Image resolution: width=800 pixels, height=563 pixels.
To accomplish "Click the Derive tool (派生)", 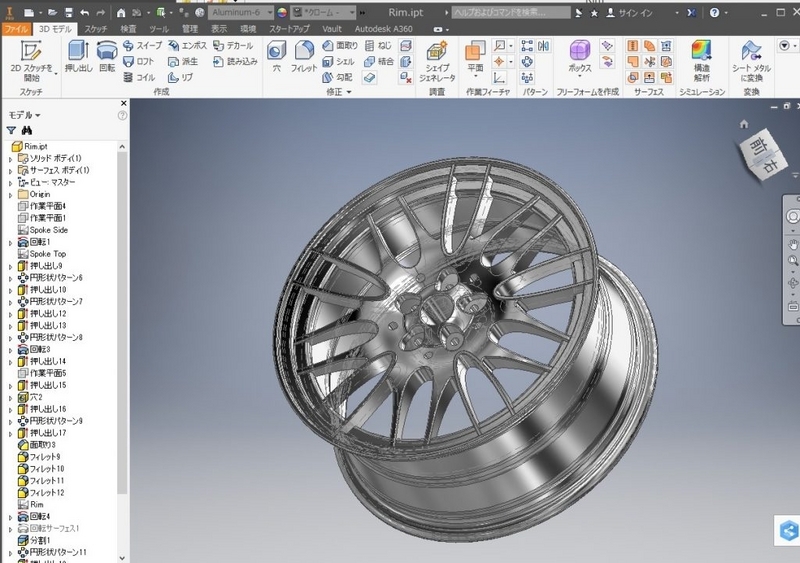I will pyautogui.click(x=183, y=61).
